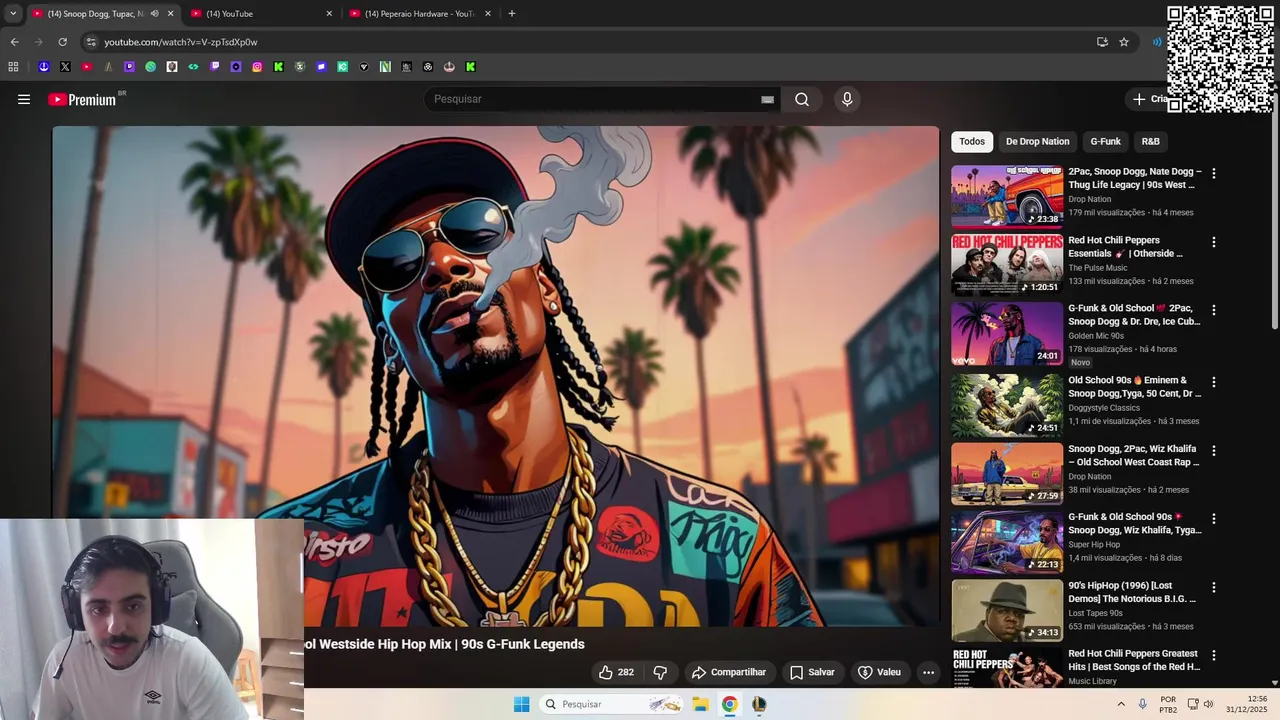Open options for Thug Life Legacy video
This screenshot has height=720, width=1280.
pyautogui.click(x=1214, y=173)
